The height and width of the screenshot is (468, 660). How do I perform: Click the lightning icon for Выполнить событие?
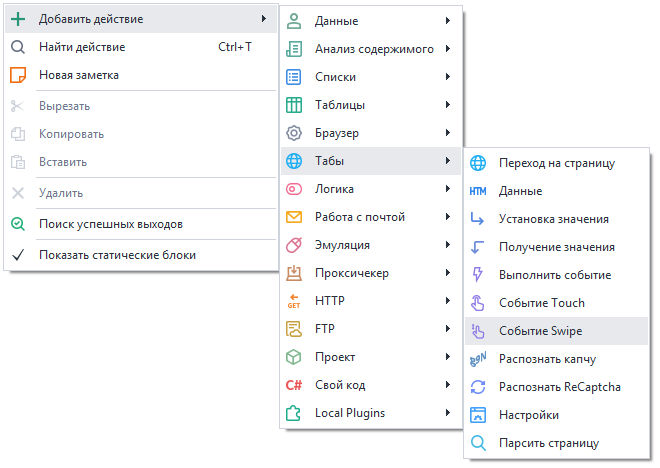pyautogui.click(x=478, y=275)
